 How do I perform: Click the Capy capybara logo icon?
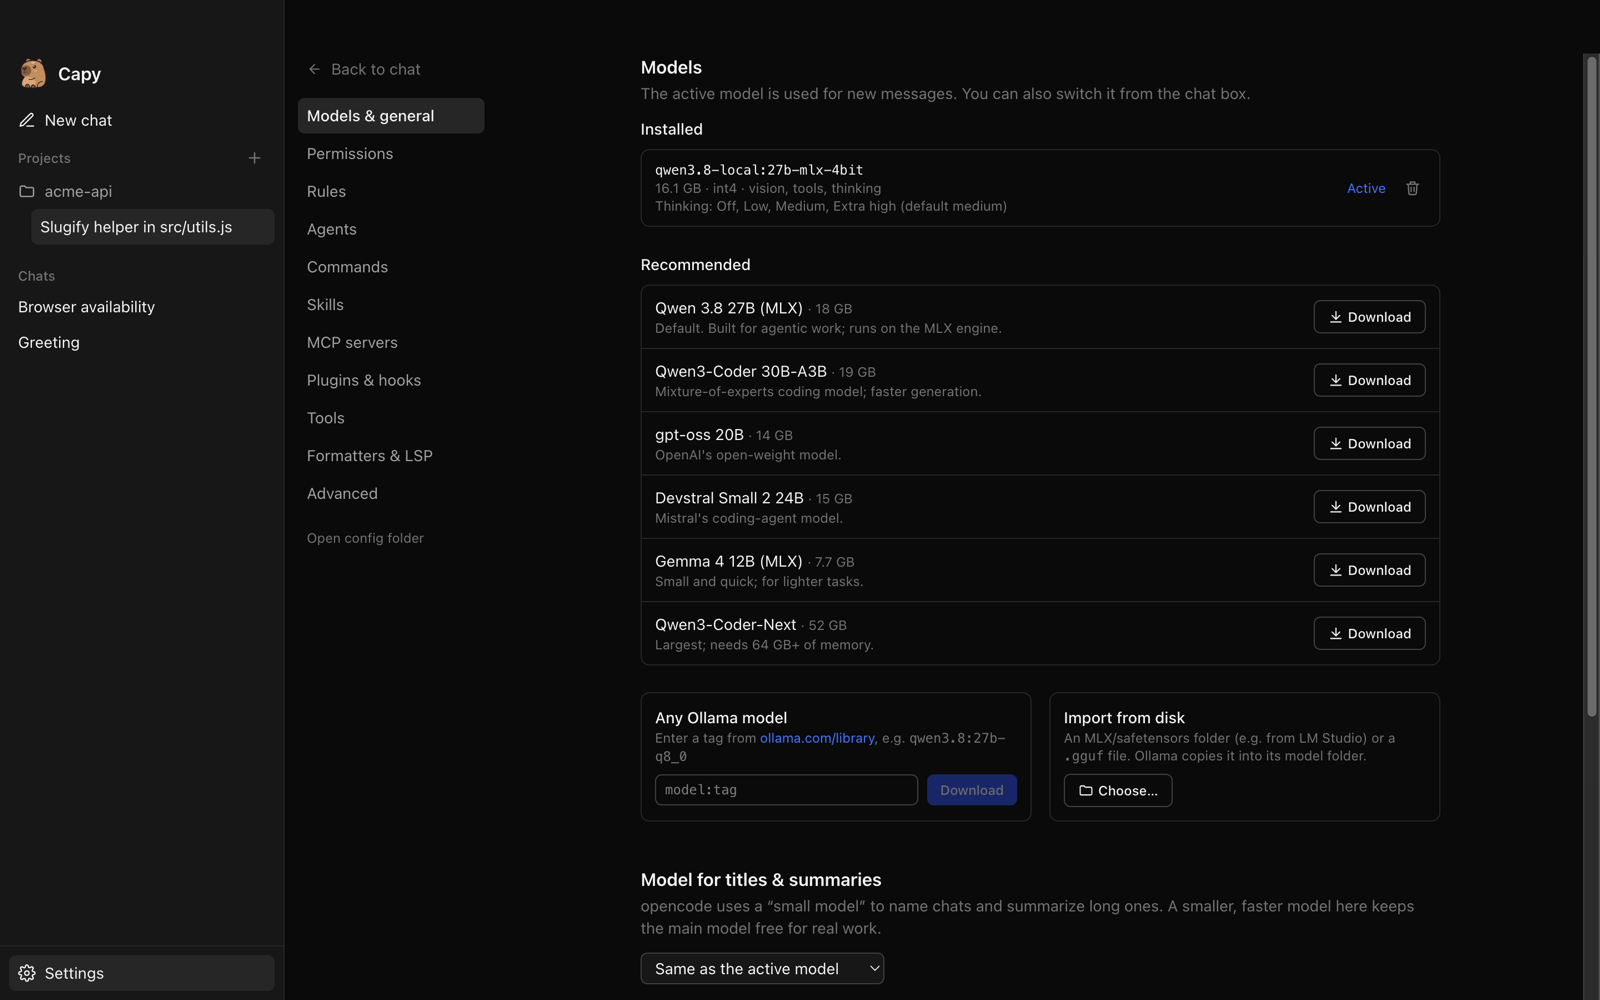[x=33, y=73]
